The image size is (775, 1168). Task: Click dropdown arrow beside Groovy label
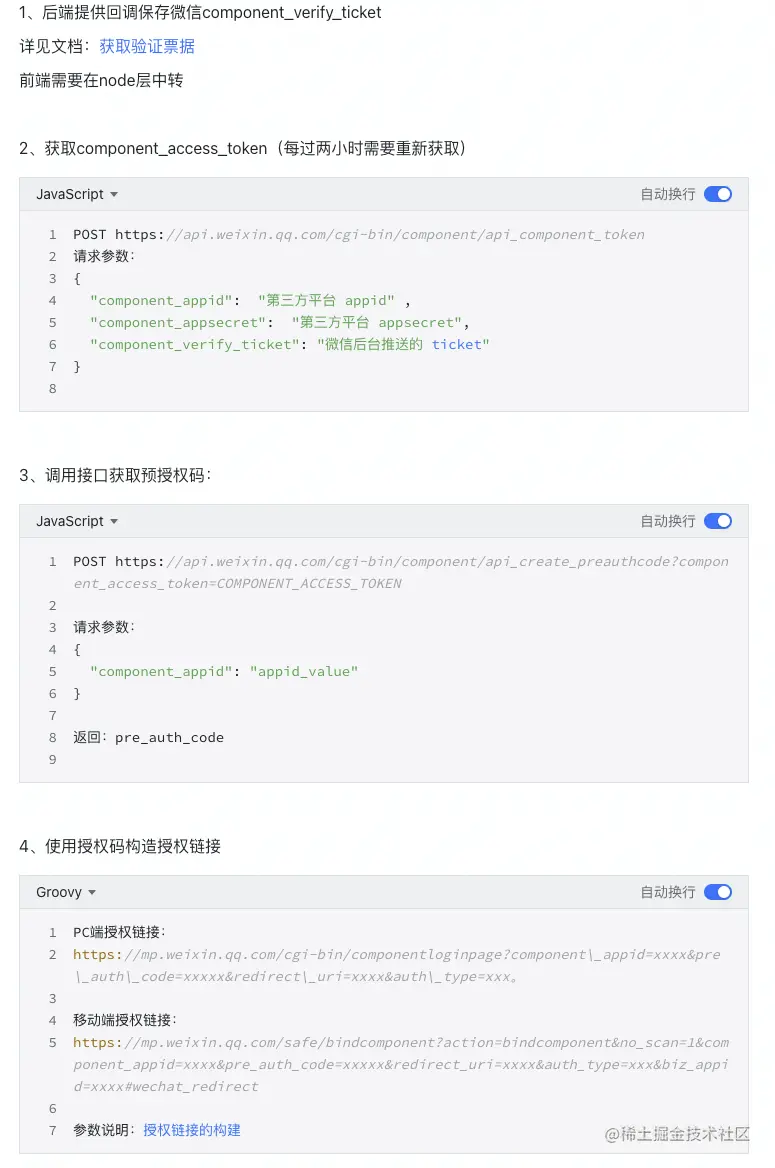pos(92,893)
